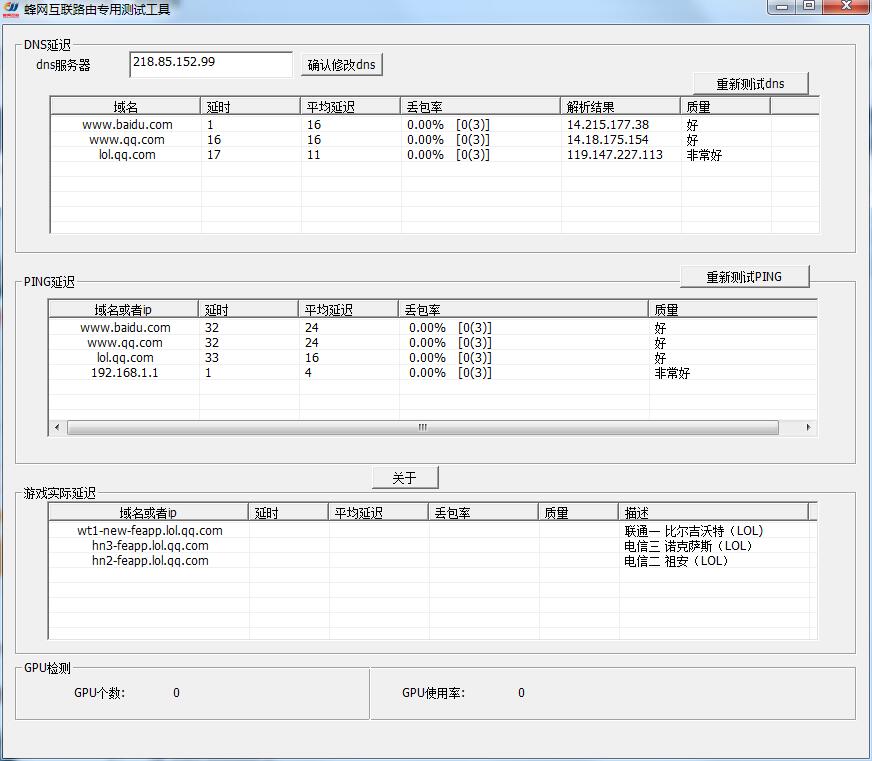The width and height of the screenshot is (872, 761).
Task: Open the 关于 about dialog
Action: pos(405,478)
